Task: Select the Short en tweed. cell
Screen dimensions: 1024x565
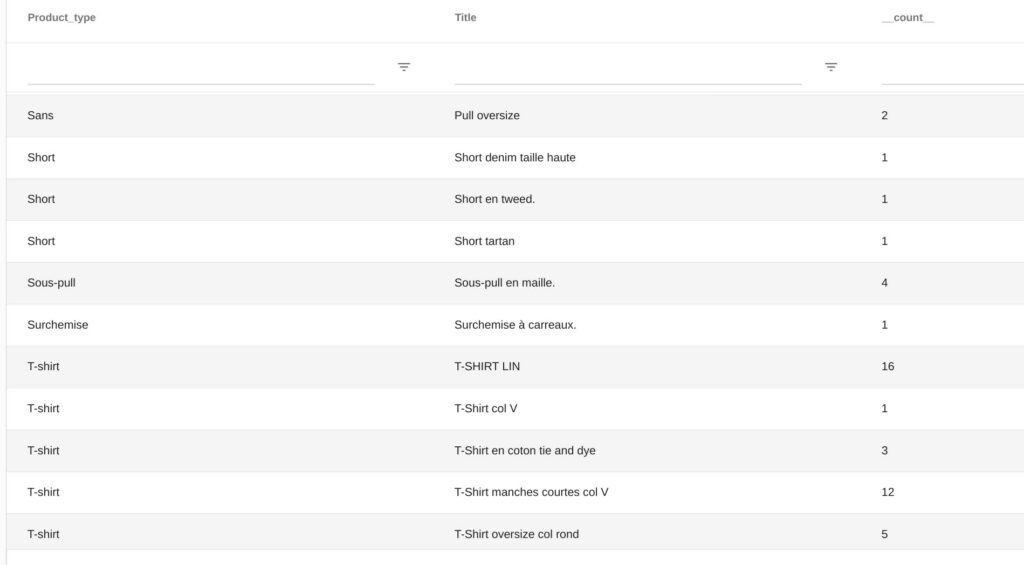Action: point(494,199)
